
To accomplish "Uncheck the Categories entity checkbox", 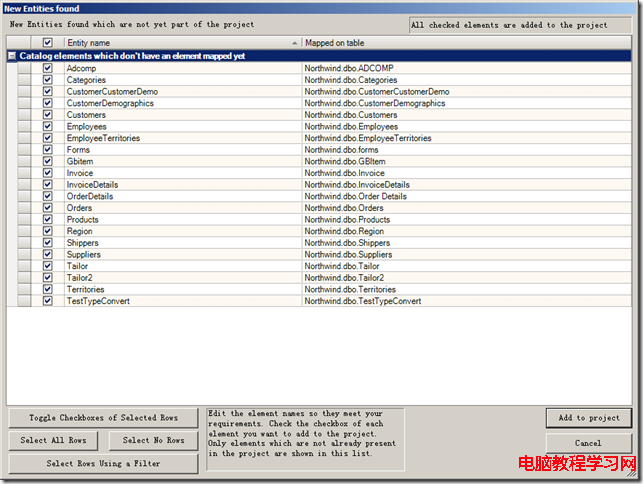I will coord(48,80).
